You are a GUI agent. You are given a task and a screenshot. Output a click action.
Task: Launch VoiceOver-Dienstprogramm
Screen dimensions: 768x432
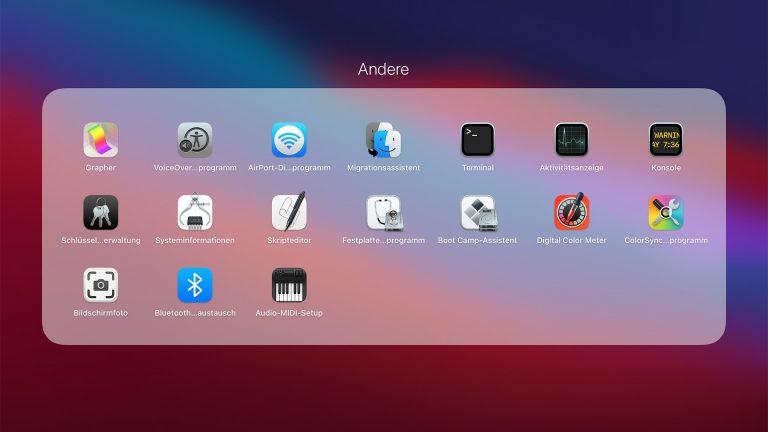(195, 140)
